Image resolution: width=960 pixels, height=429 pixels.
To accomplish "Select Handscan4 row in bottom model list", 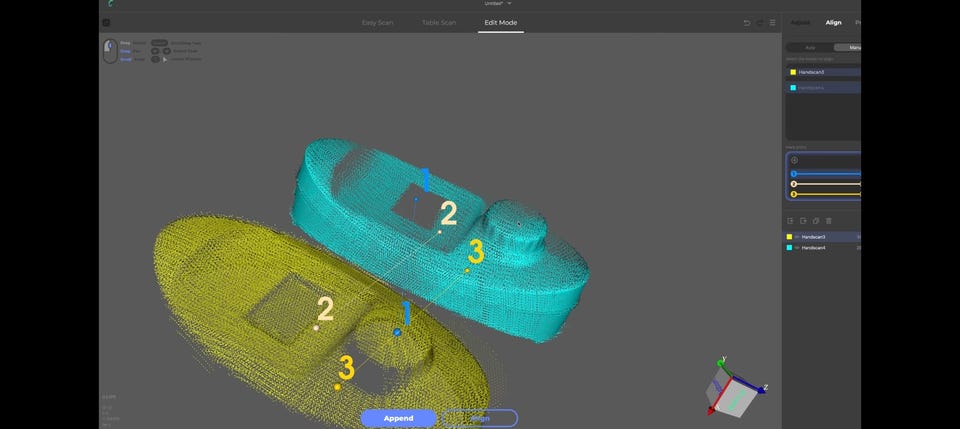I will coord(823,248).
